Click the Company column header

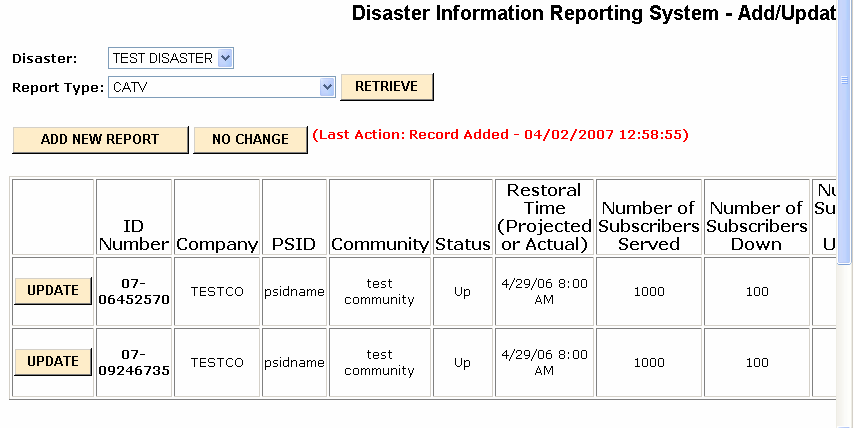pyautogui.click(x=217, y=244)
